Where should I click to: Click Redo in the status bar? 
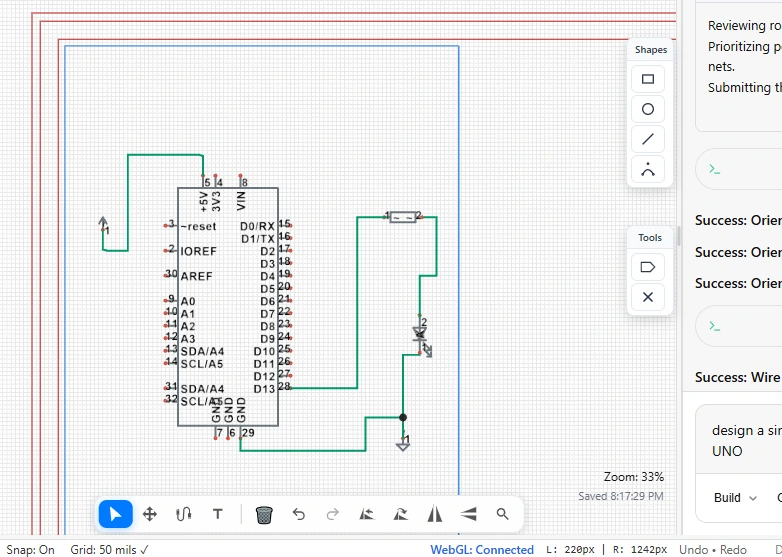coord(733,550)
